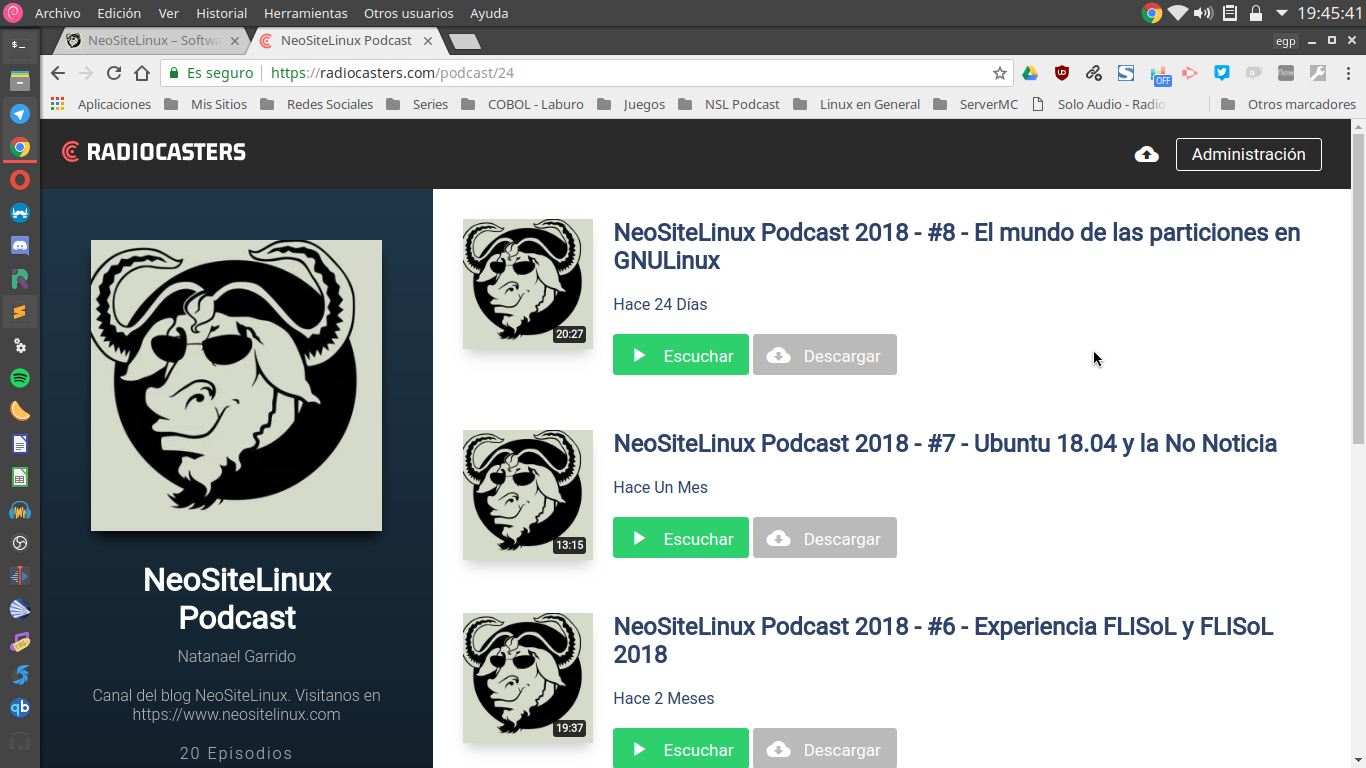Bookmark this page with the star icon
Screen dimensions: 1366x768
[999, 73]
